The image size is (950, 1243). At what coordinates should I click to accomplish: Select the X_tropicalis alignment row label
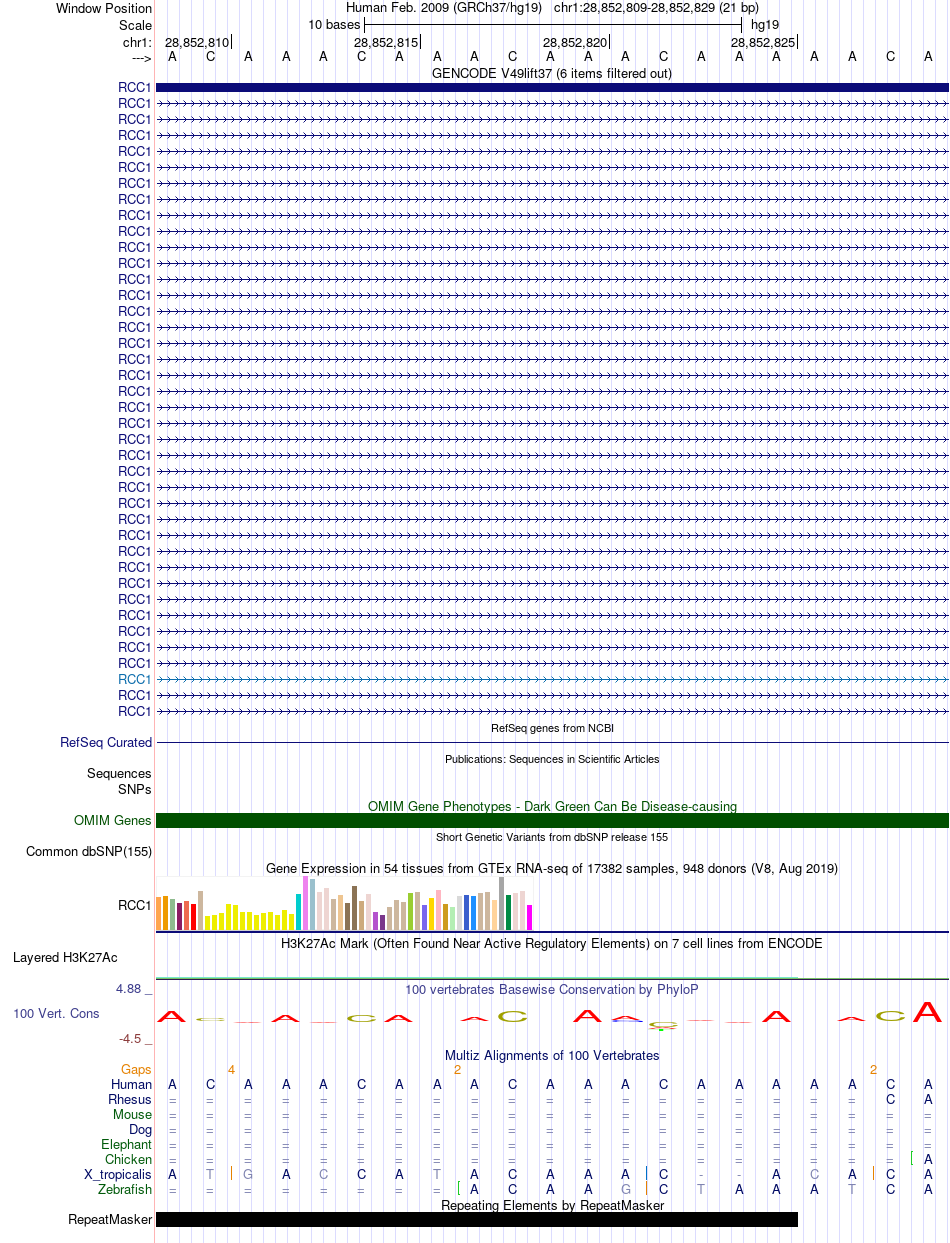[x=119, y=1175]
